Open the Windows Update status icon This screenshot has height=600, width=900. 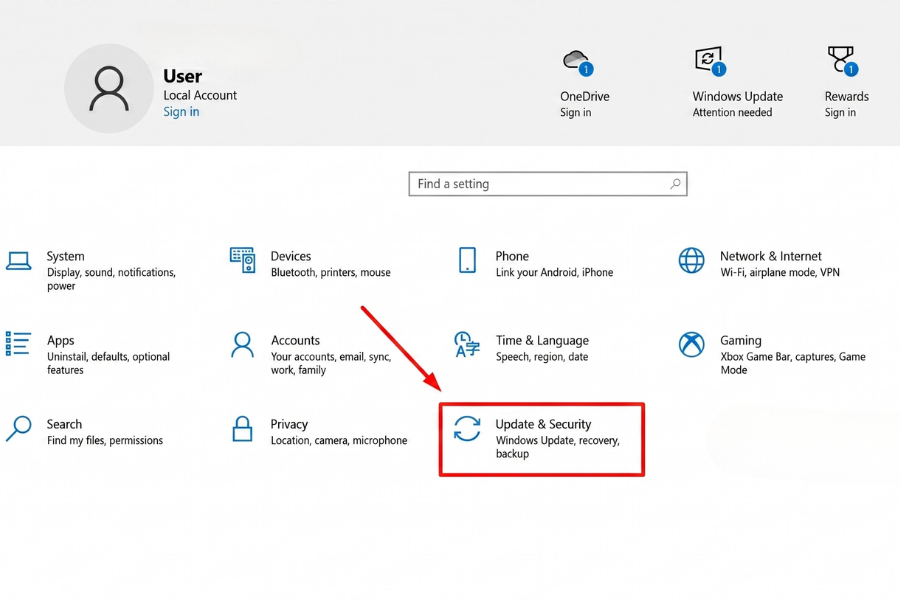pyautogui.click(x=711, y=61)
